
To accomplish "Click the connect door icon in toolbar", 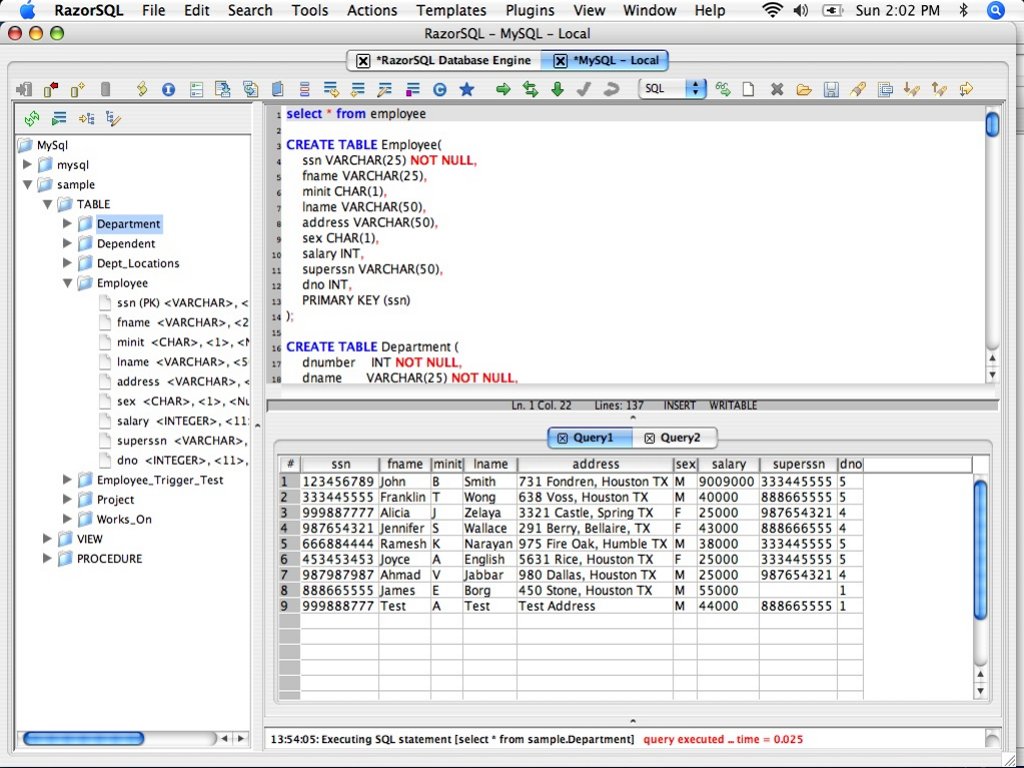I will pos(24,89).
